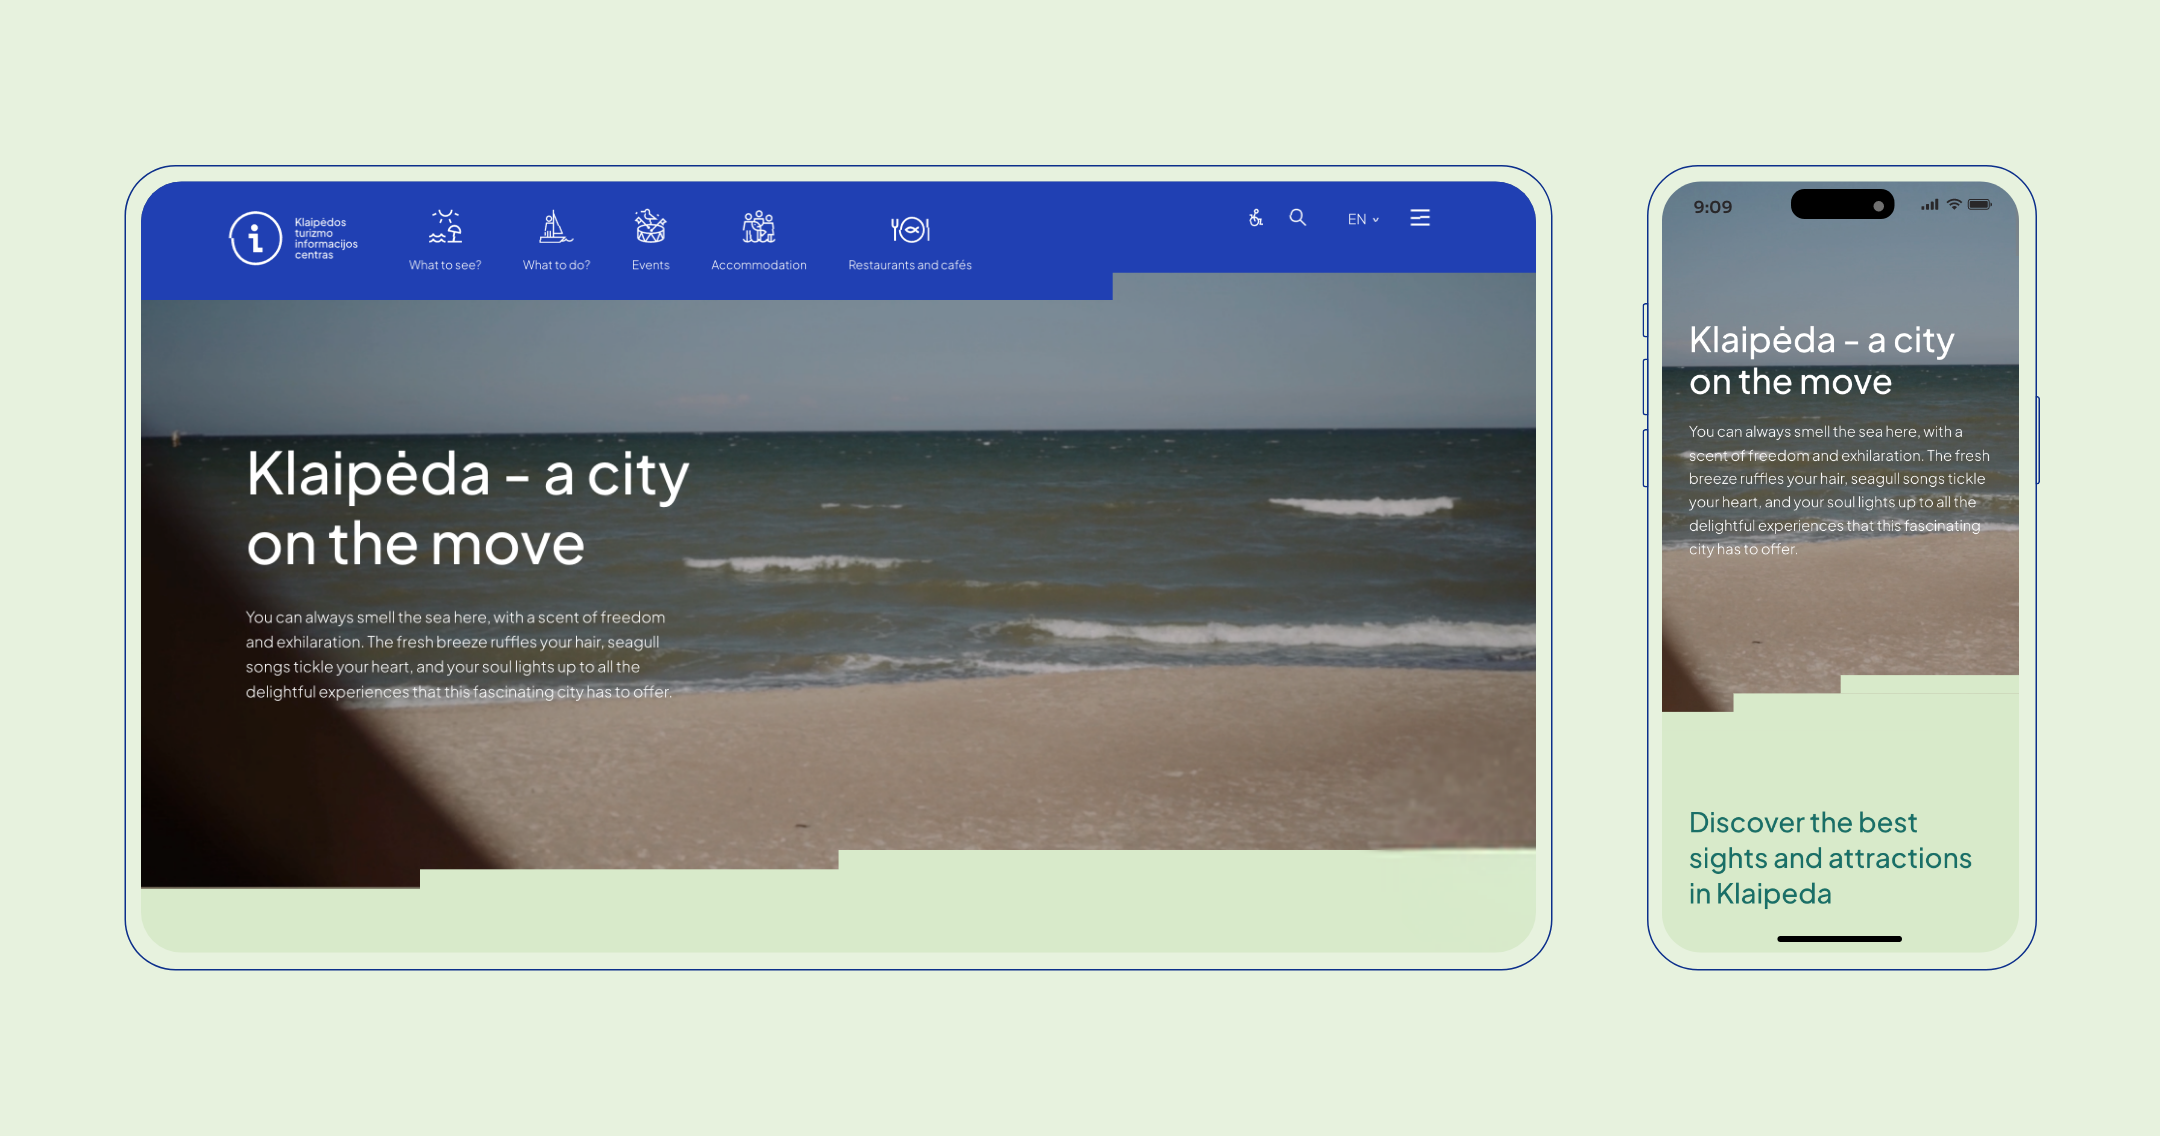2160x1136 pixels.
Task: Click the tablet hero headline Klaipėda – a city
Action: (468, 474)
